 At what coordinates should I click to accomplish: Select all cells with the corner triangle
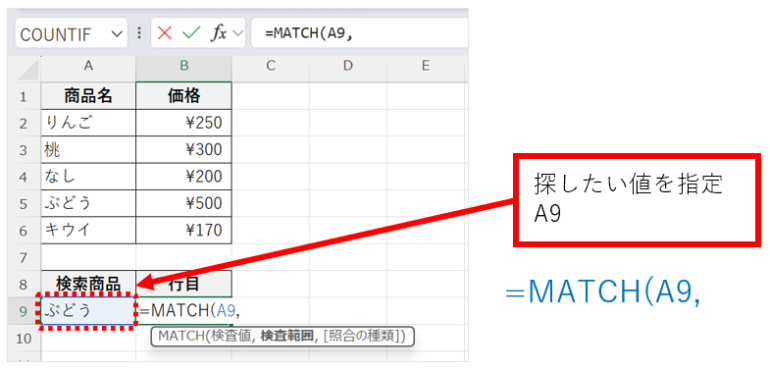(x=28, y=69)
